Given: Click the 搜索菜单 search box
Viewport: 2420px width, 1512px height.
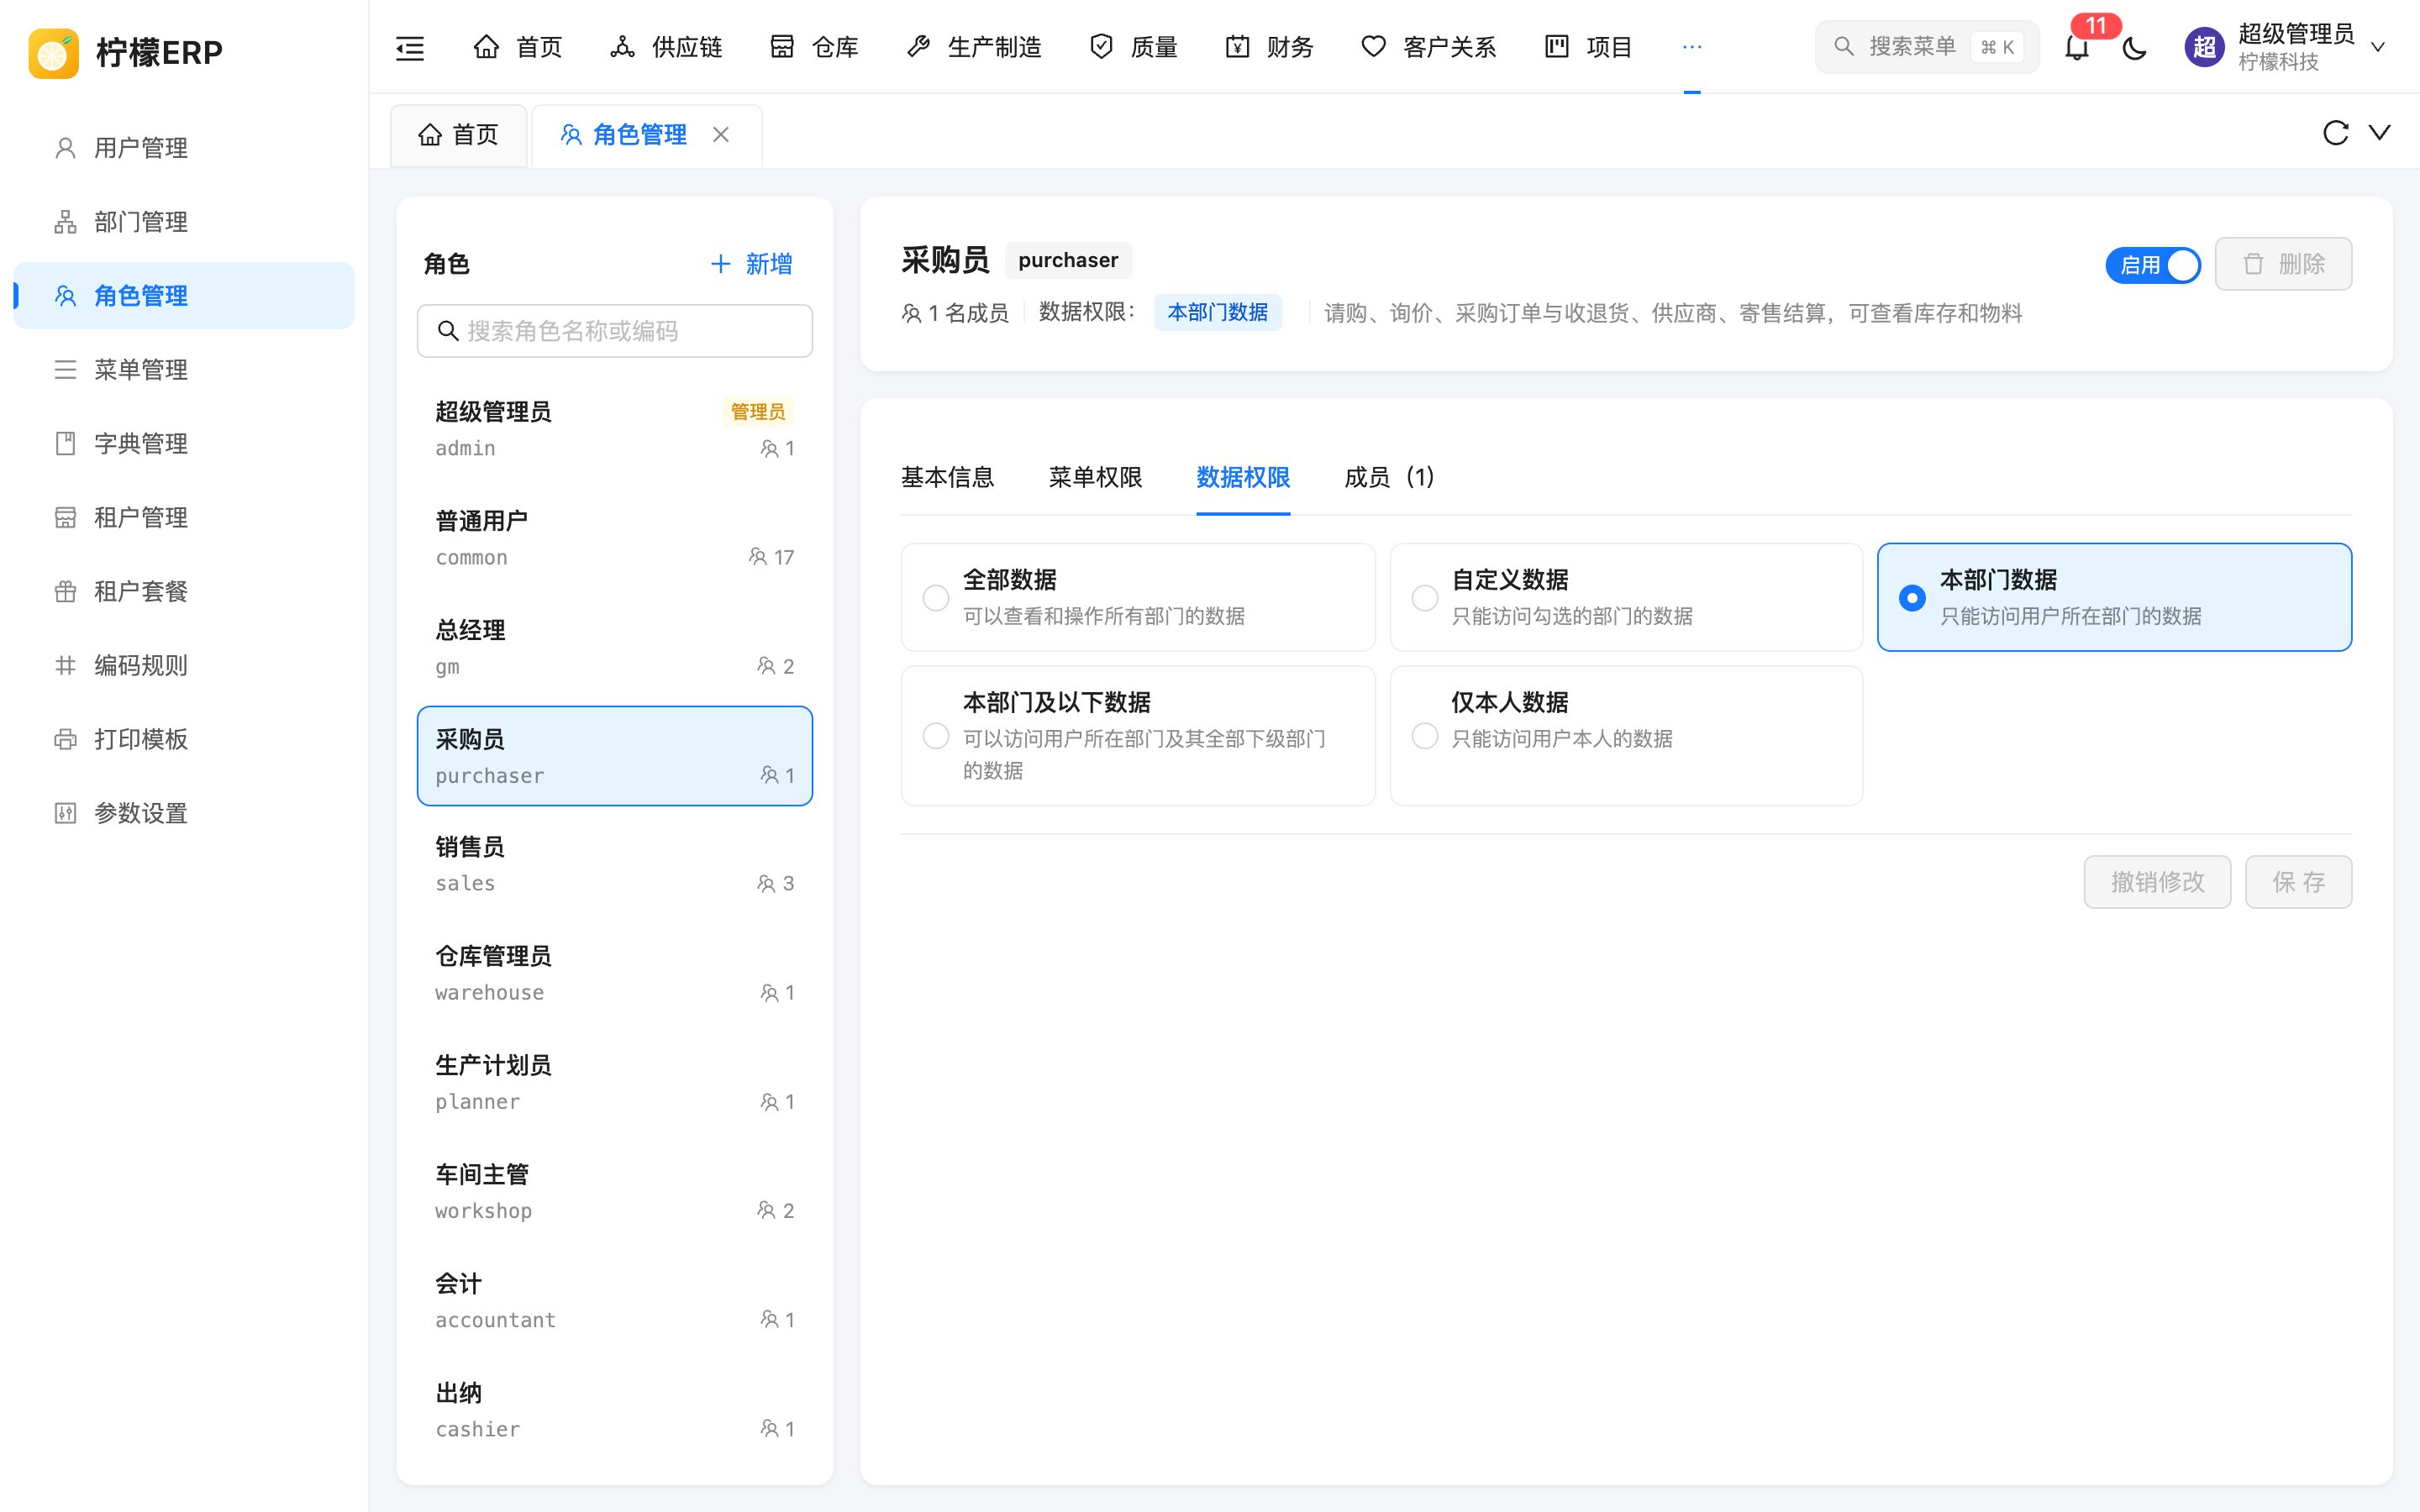Looking at the screenshot, I should click(x=1926, y=47).
